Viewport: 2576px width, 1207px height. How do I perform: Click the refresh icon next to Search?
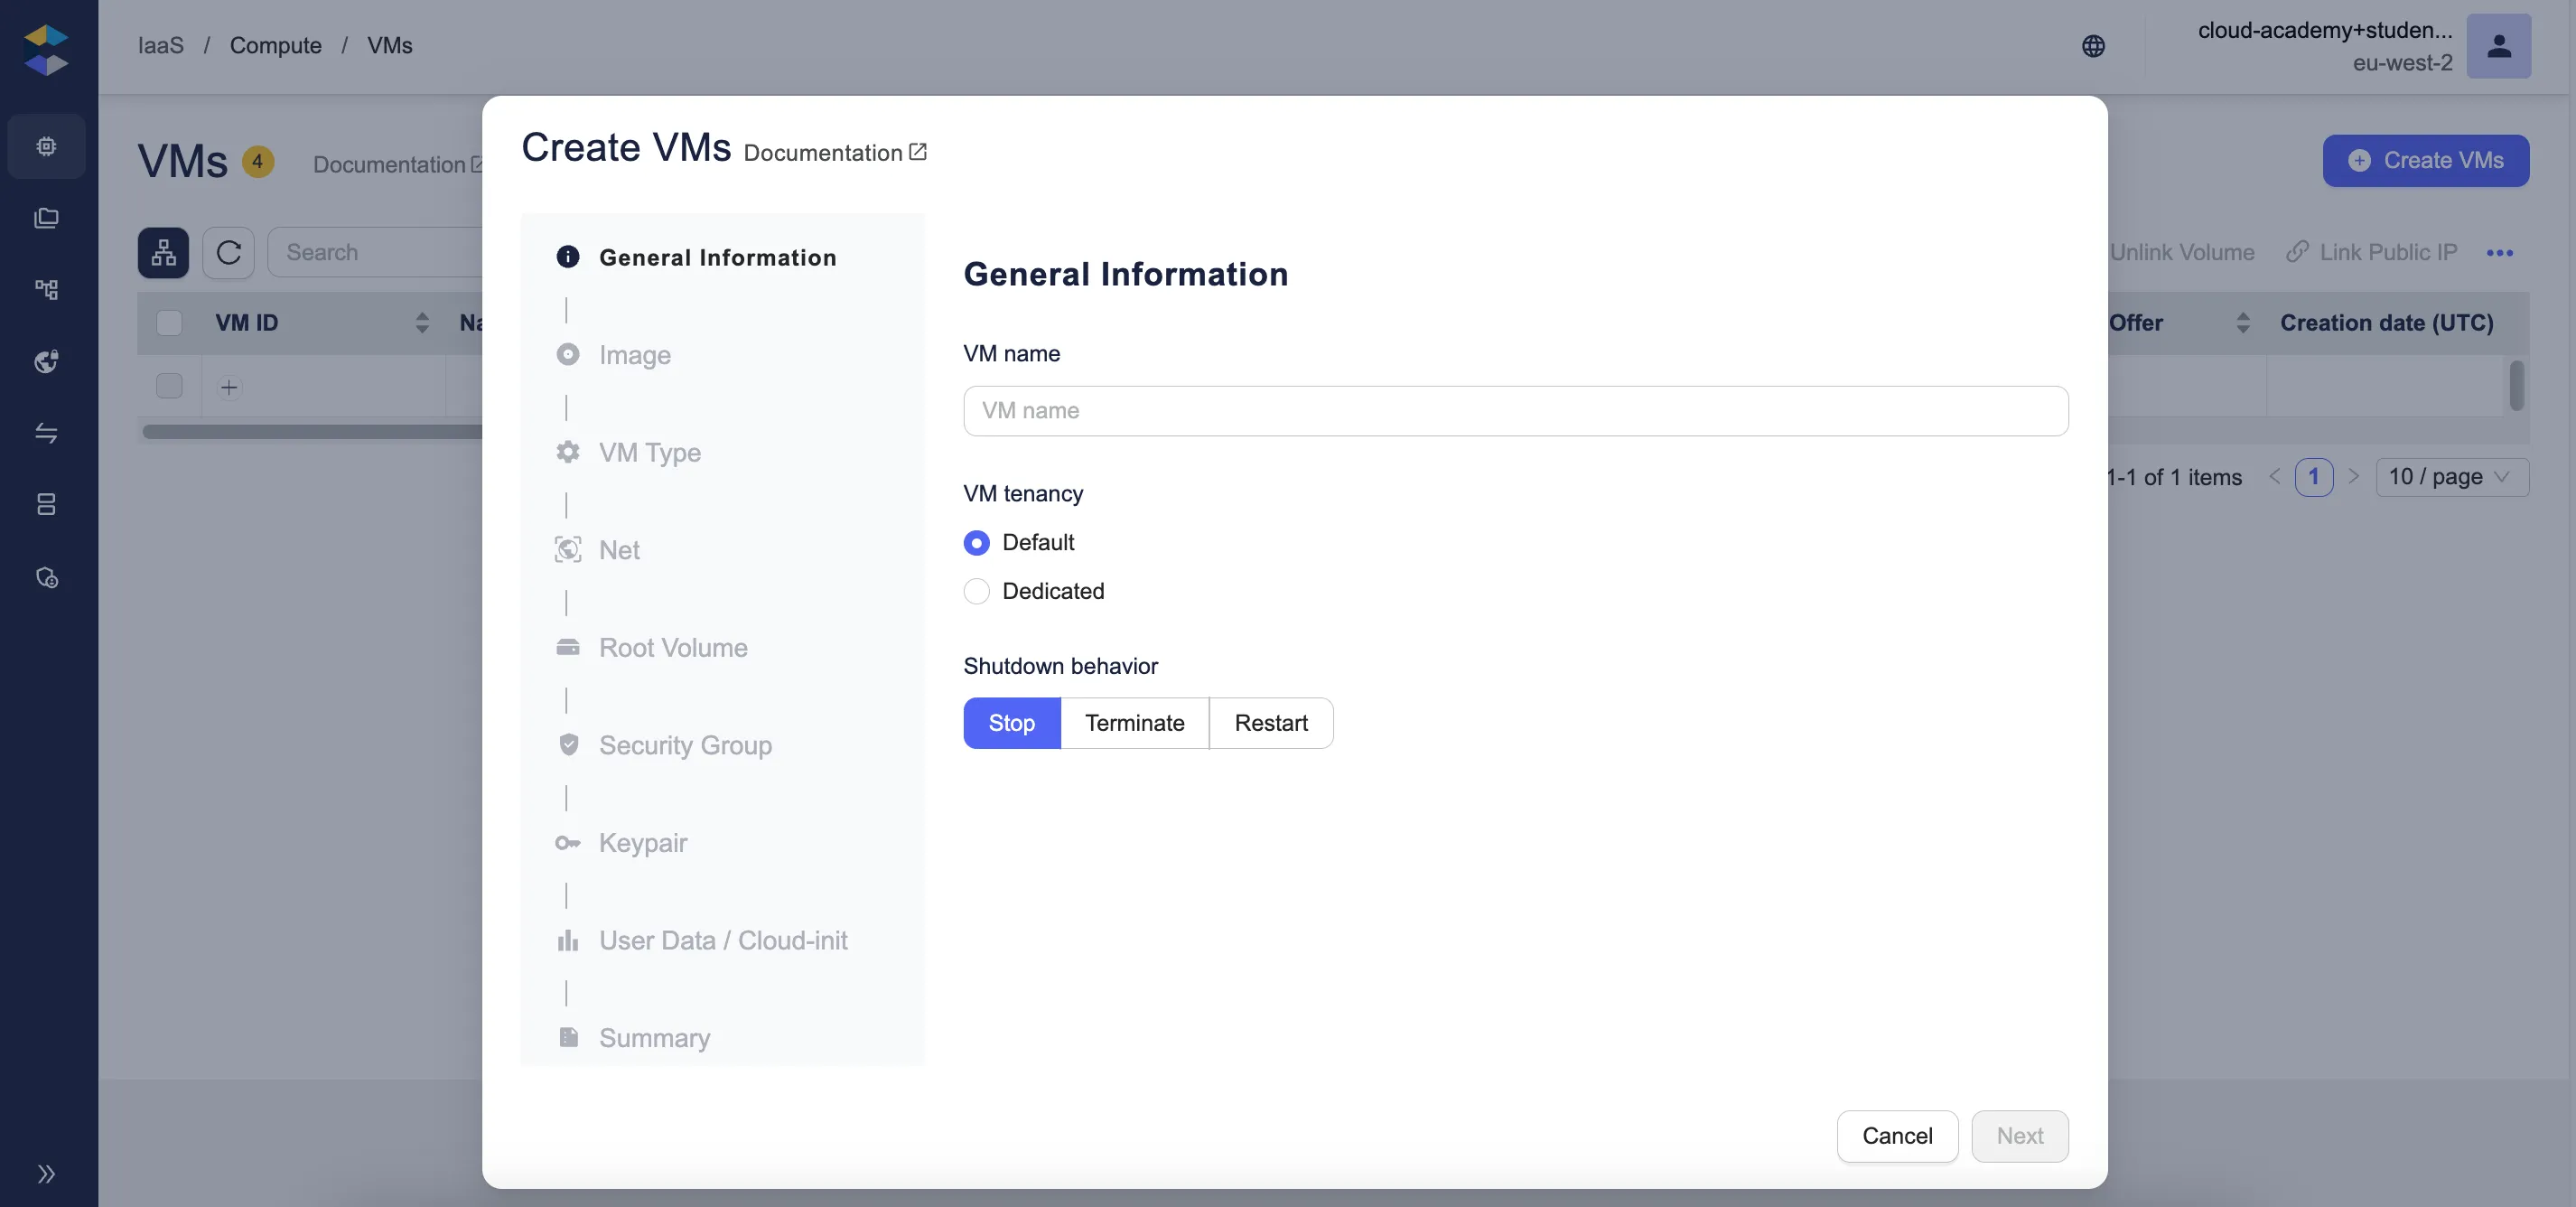click(x=228, y=252)
